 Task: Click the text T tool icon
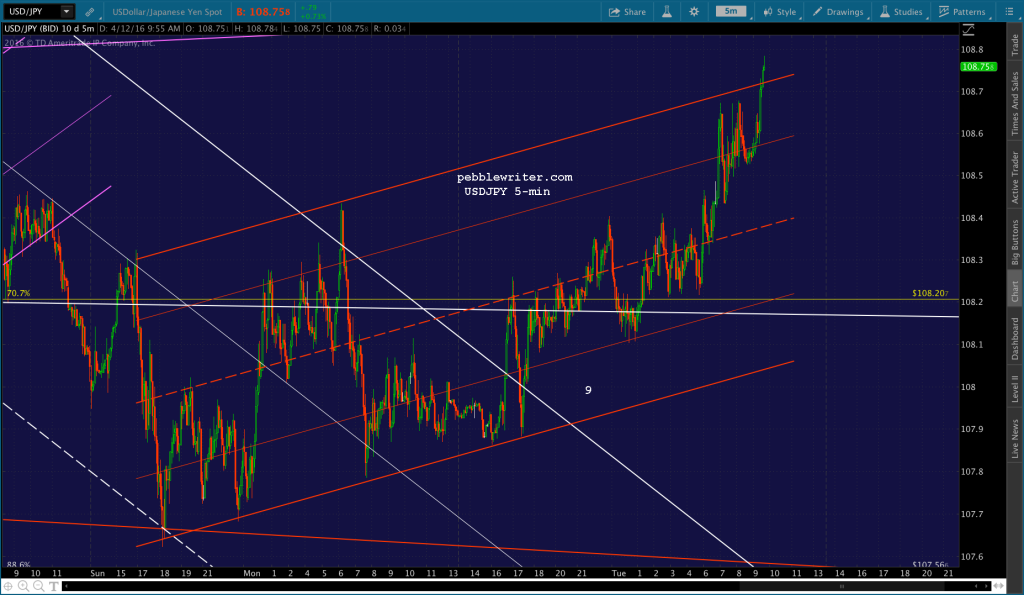pos(54,586)
